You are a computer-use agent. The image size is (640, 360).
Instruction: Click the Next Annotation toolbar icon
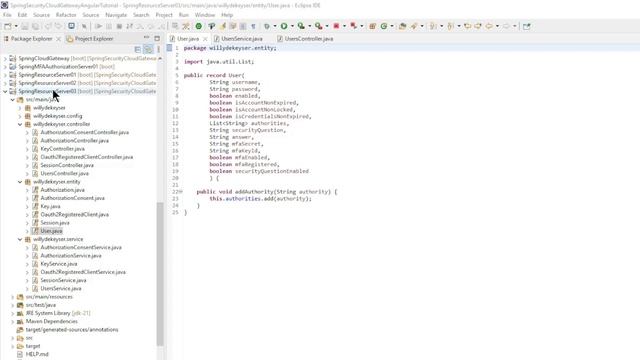[433, 26]
